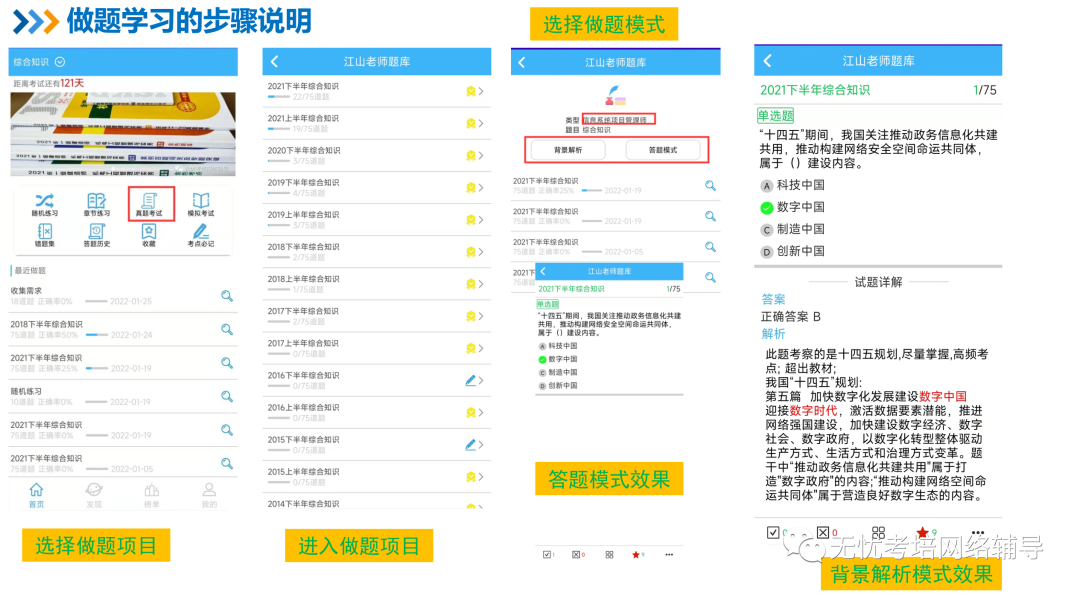Select option A 科技中国 in detail screen

(793, 185)
